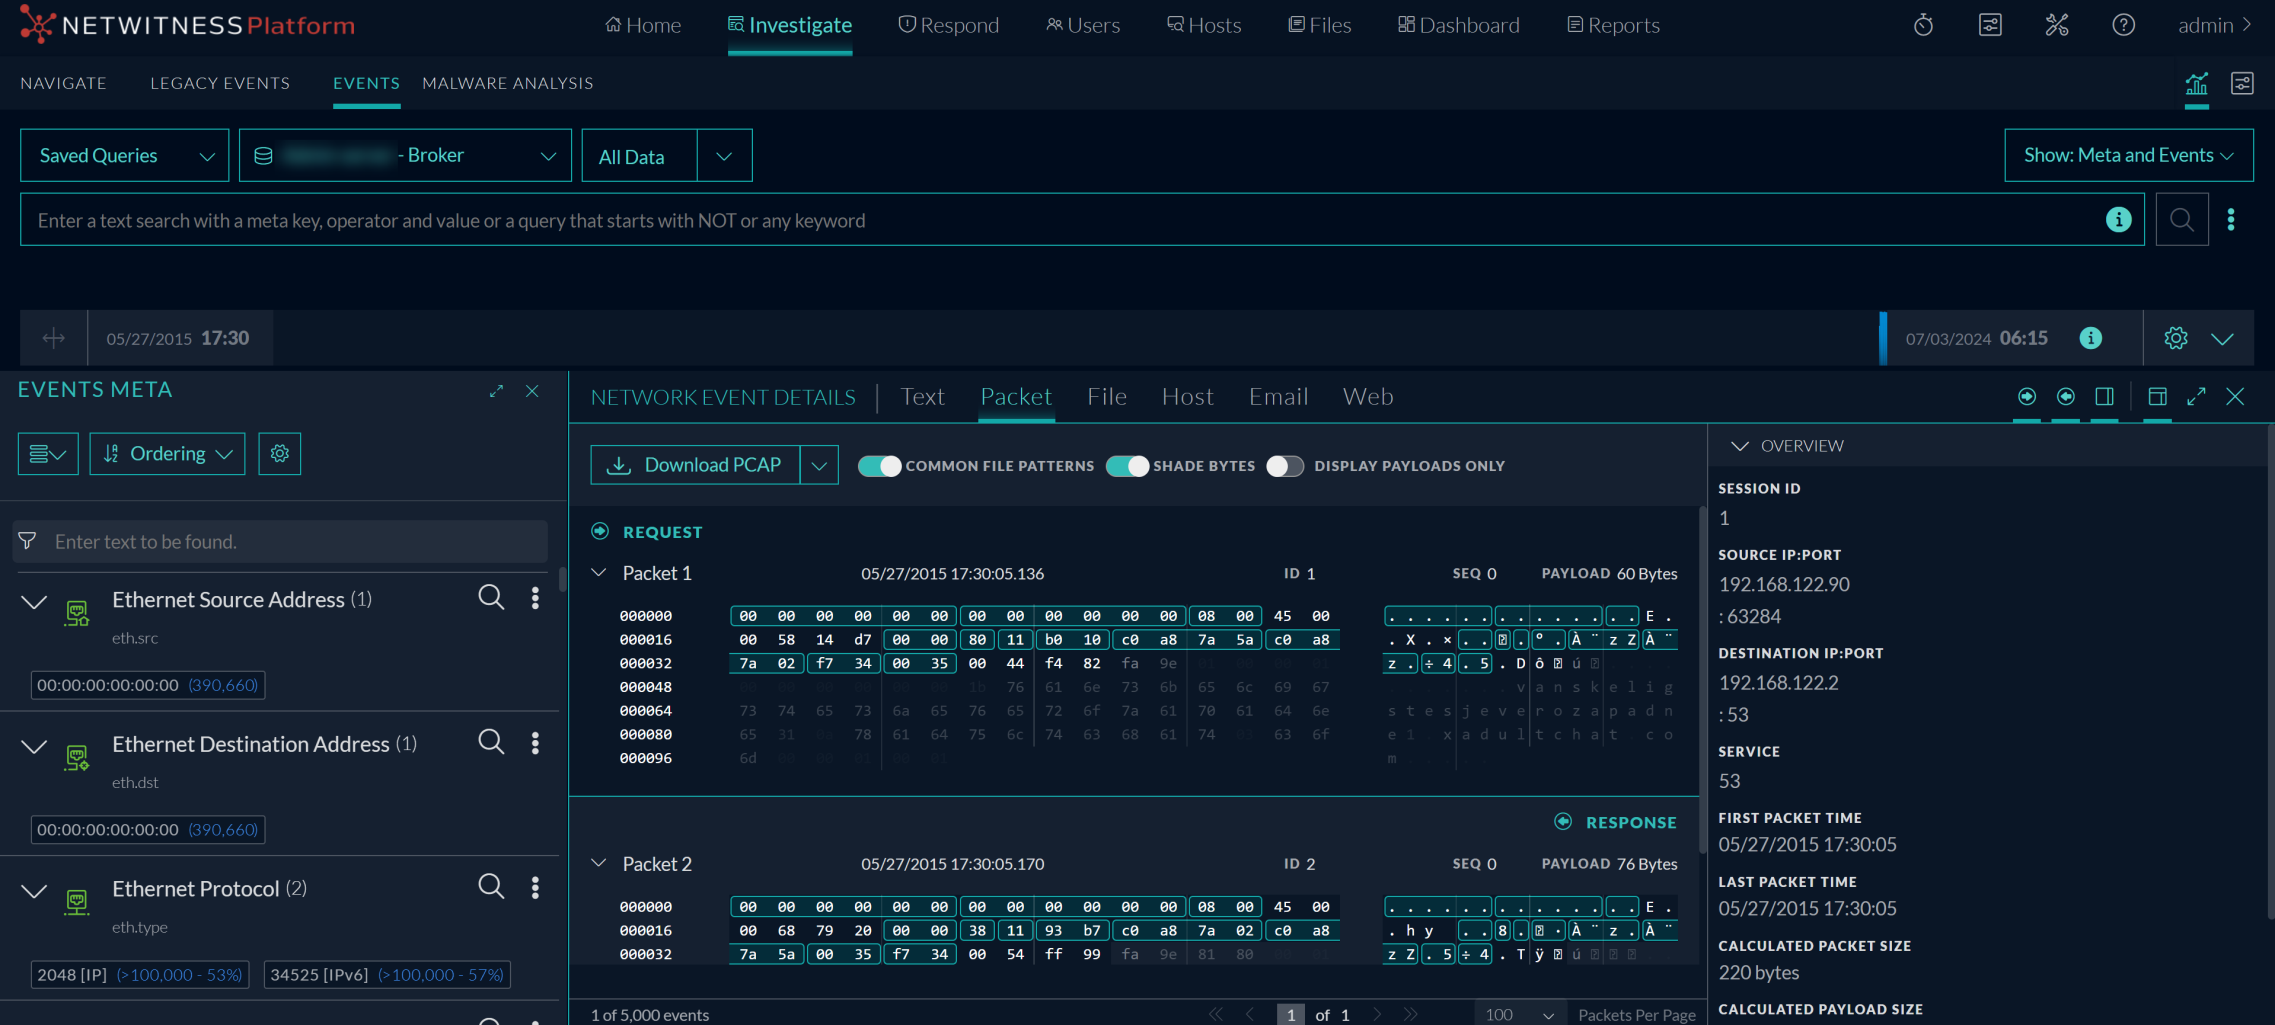The width and height of the screenshot is (2275, 1025).
Task: Open time range settings gear icon
Action: (2175, 338)
